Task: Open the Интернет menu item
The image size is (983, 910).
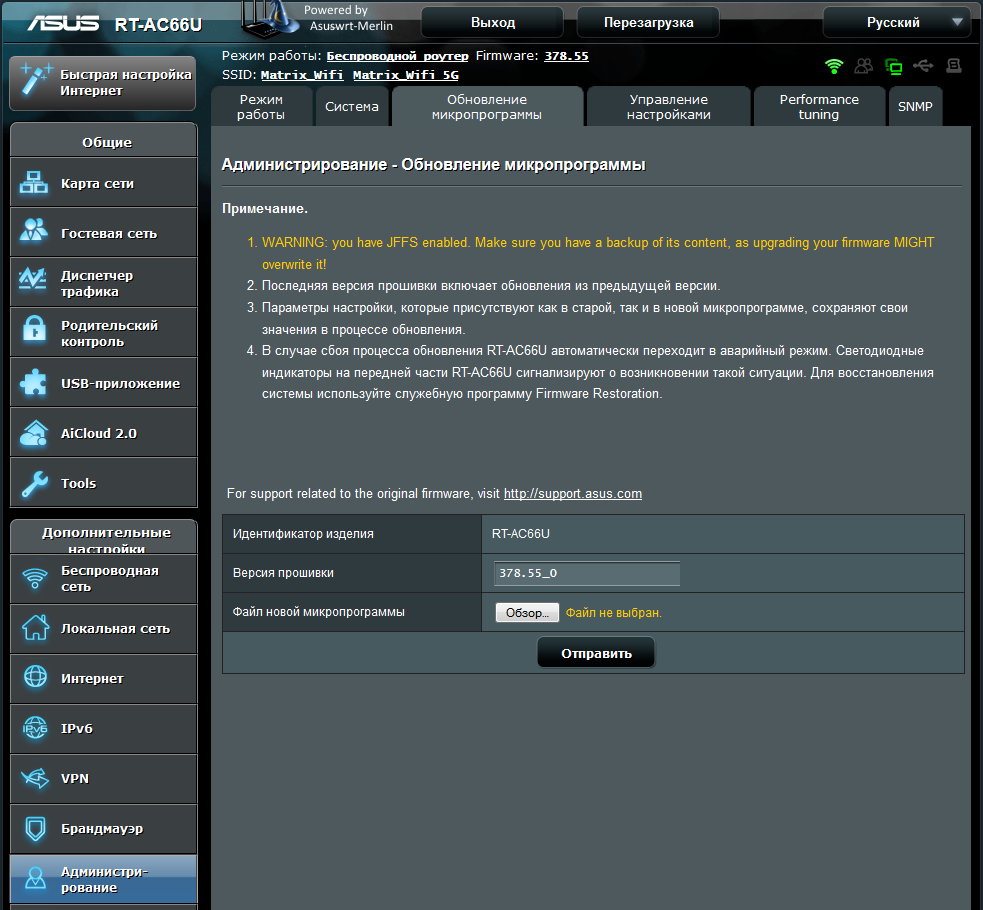Action: point(103,679)
